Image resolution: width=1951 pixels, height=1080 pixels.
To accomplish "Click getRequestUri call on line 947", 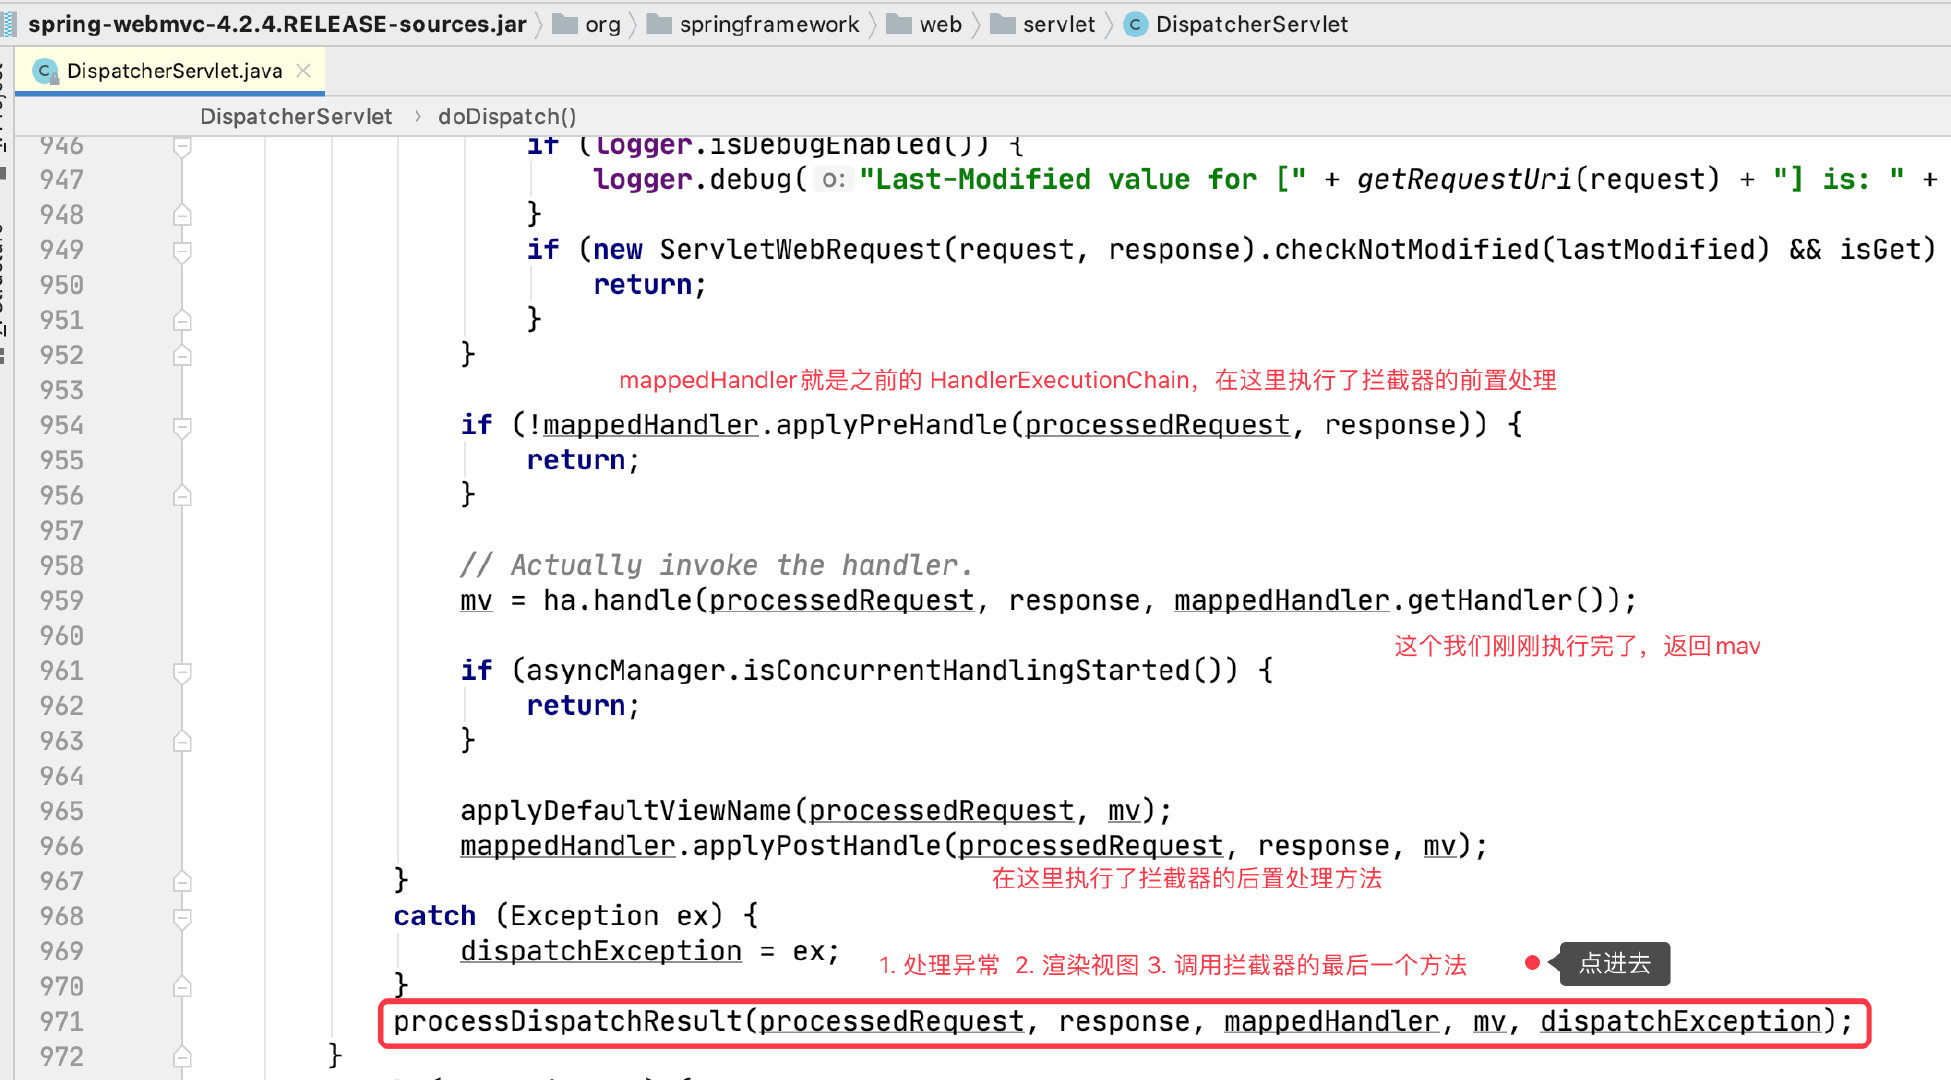I will [x=1465, y=179].
